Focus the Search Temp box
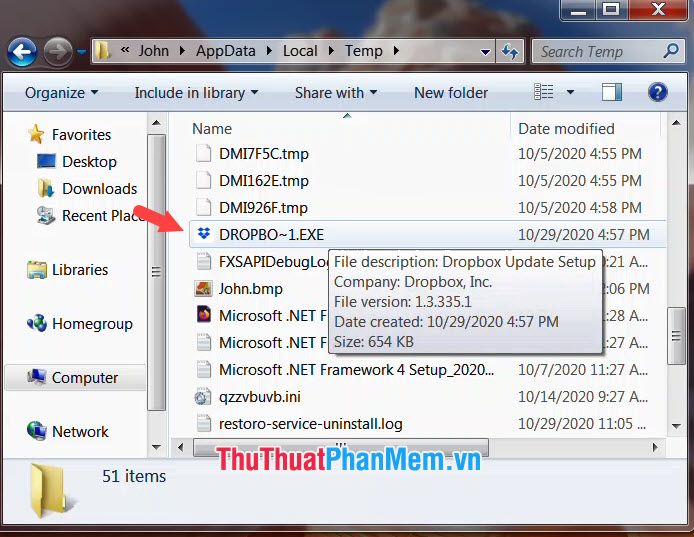 (x=608, y=51)
